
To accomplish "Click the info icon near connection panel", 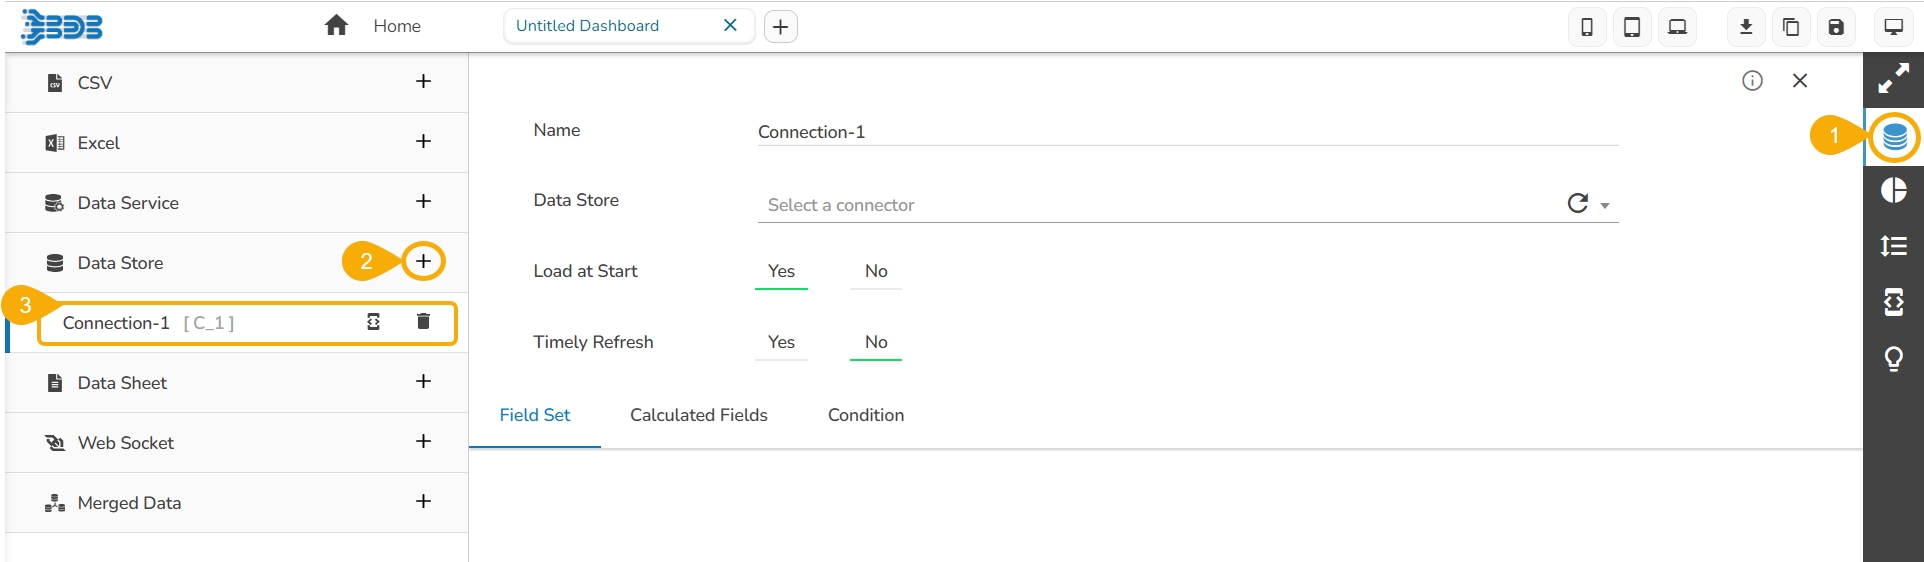I will 1752,81.
